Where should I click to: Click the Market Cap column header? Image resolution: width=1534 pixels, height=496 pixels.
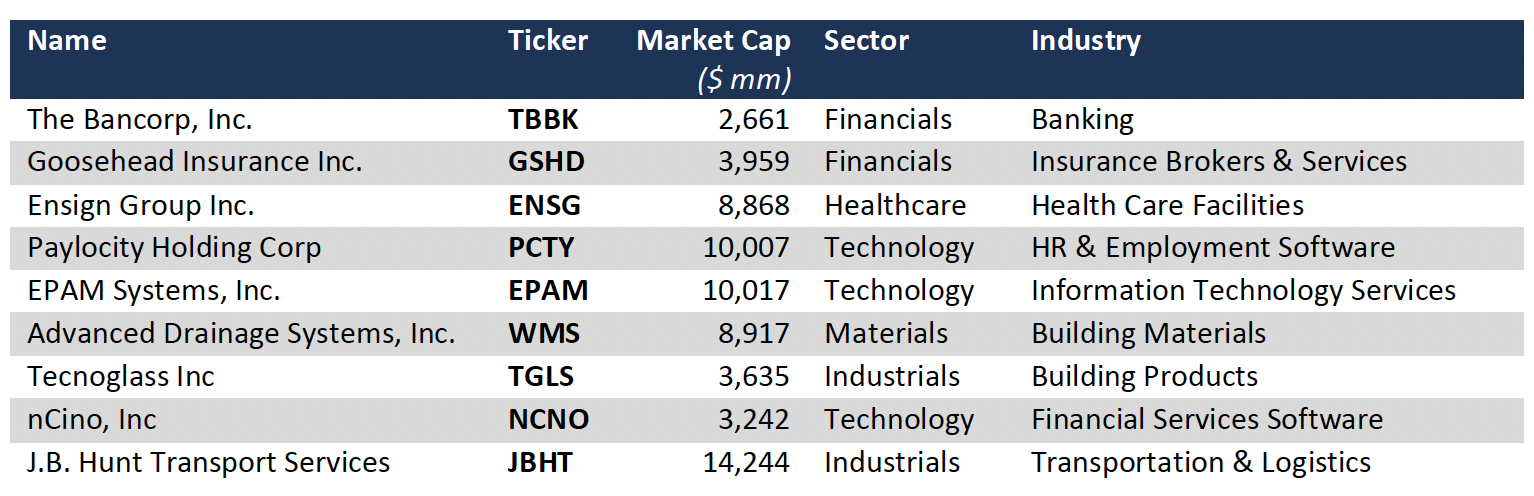coord(713,41)
